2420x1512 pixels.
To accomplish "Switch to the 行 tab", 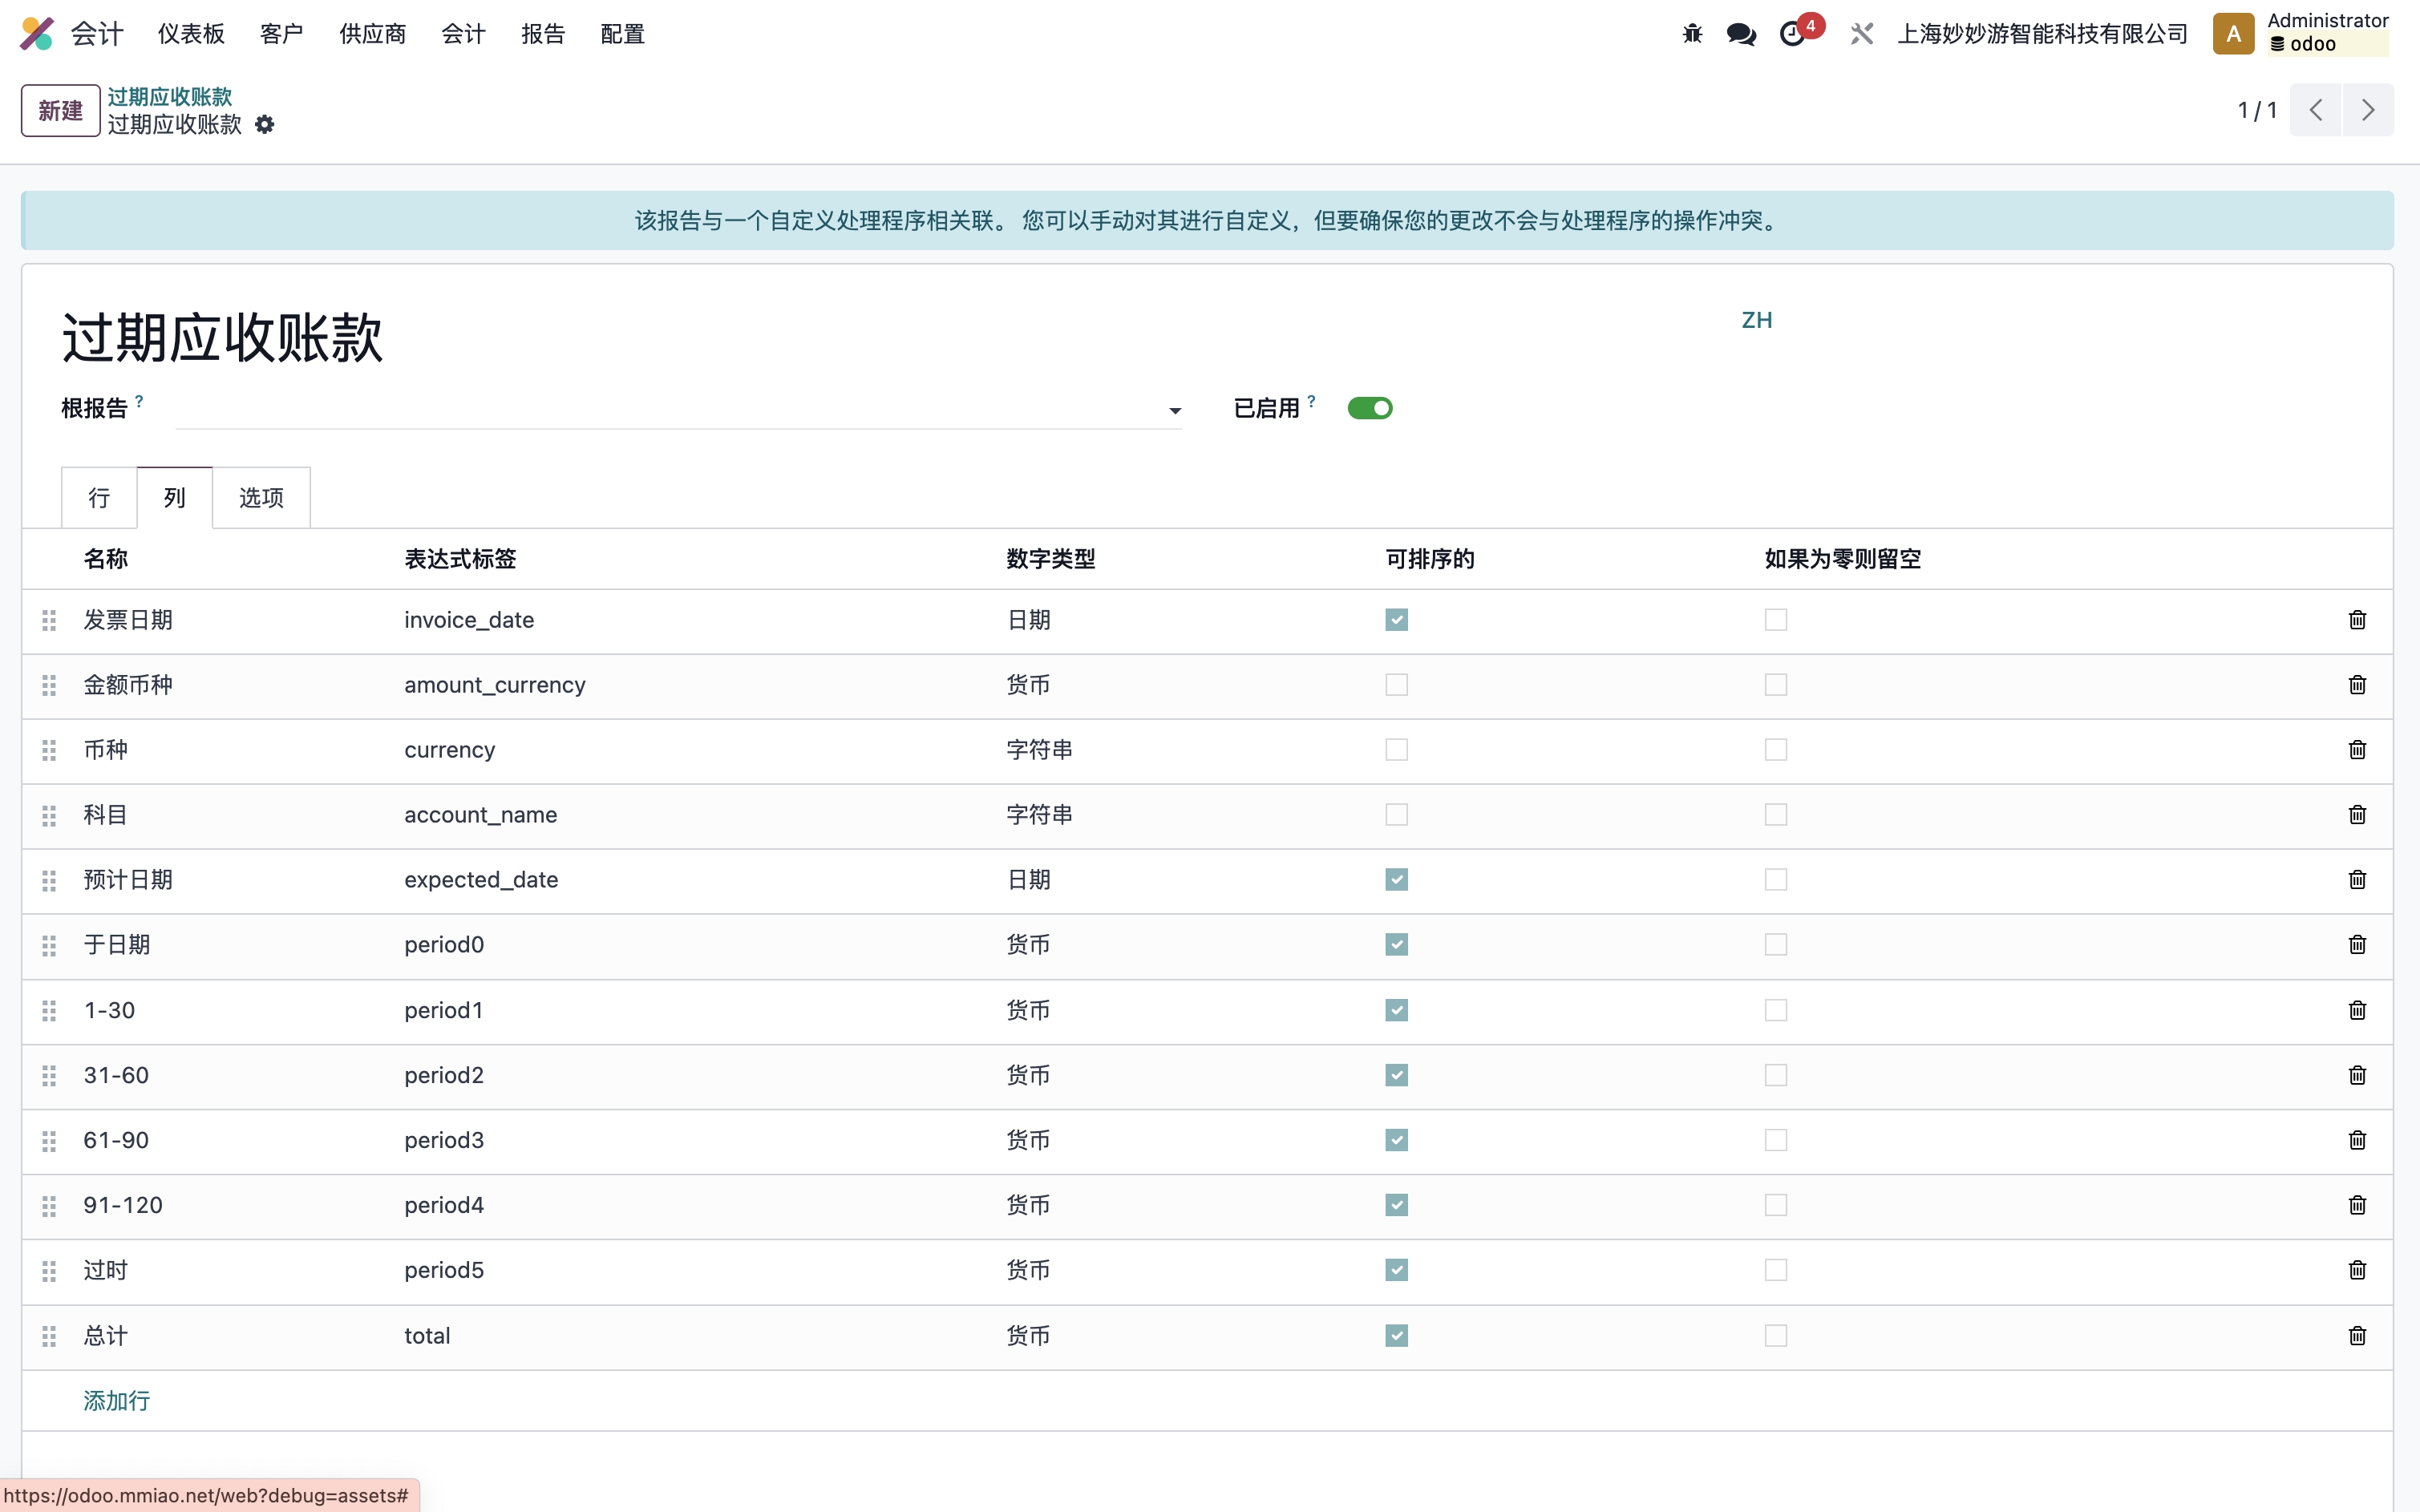I will pyautogui.click(x=99, y=497).
